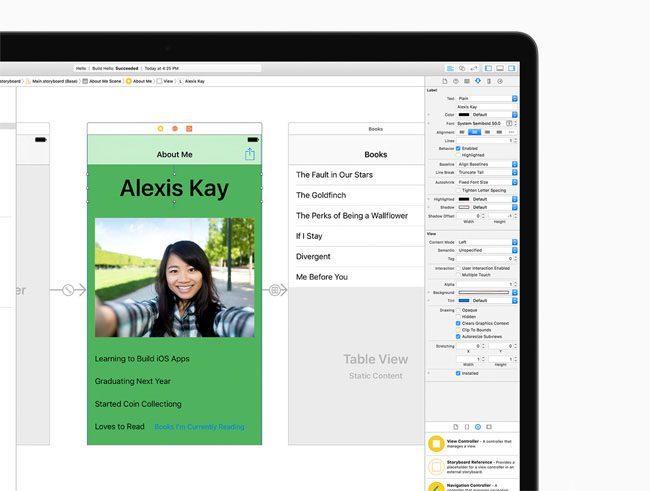Image resolution: width=650 pixels, height=491 pixels.
Task: Open the Attributes inspector
Action: tap(478, 81)
